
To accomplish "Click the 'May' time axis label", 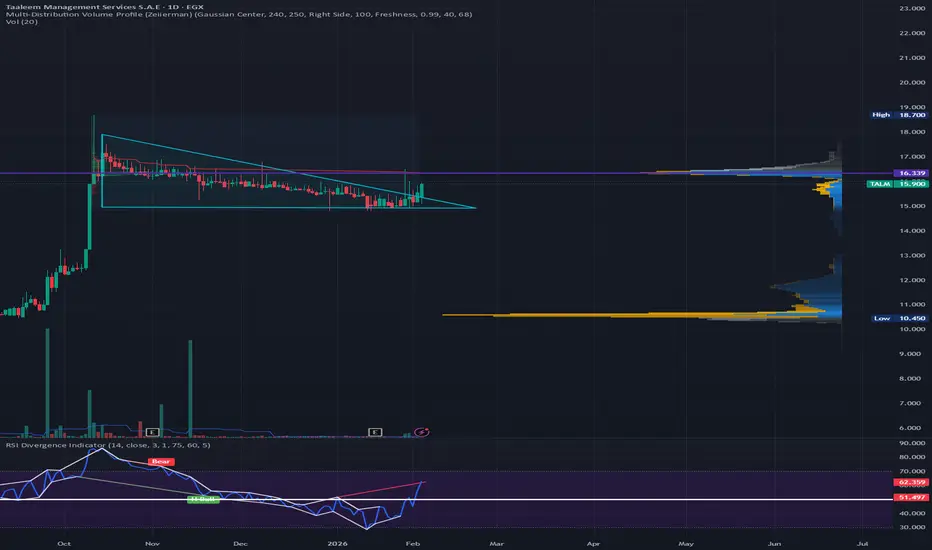I will [x=686, y=543].
